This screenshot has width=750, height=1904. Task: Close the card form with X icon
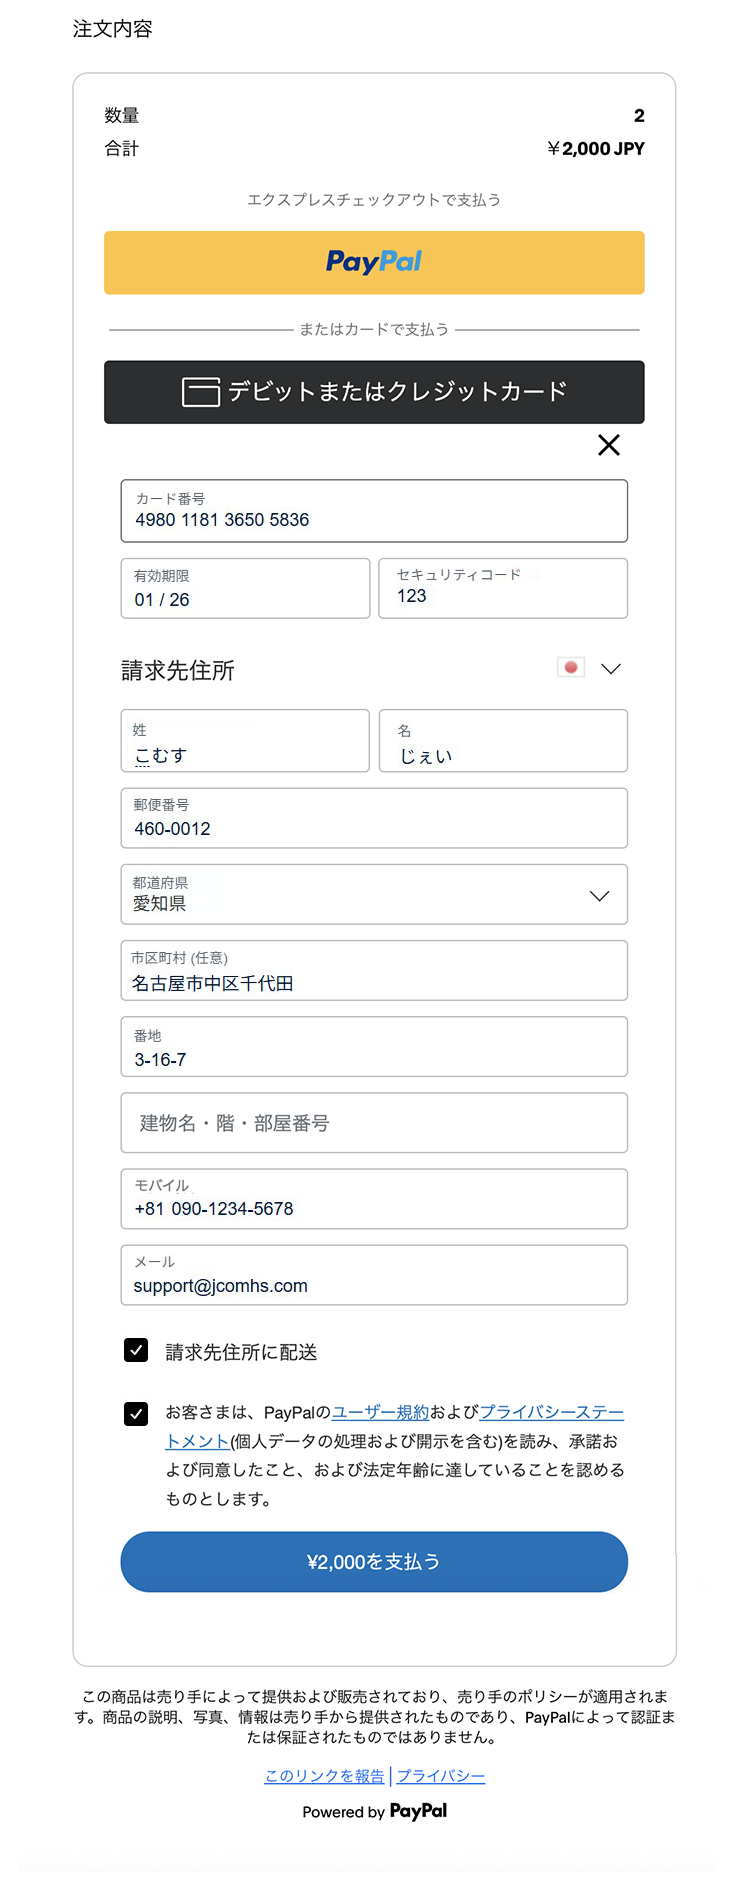click(608, 445)
